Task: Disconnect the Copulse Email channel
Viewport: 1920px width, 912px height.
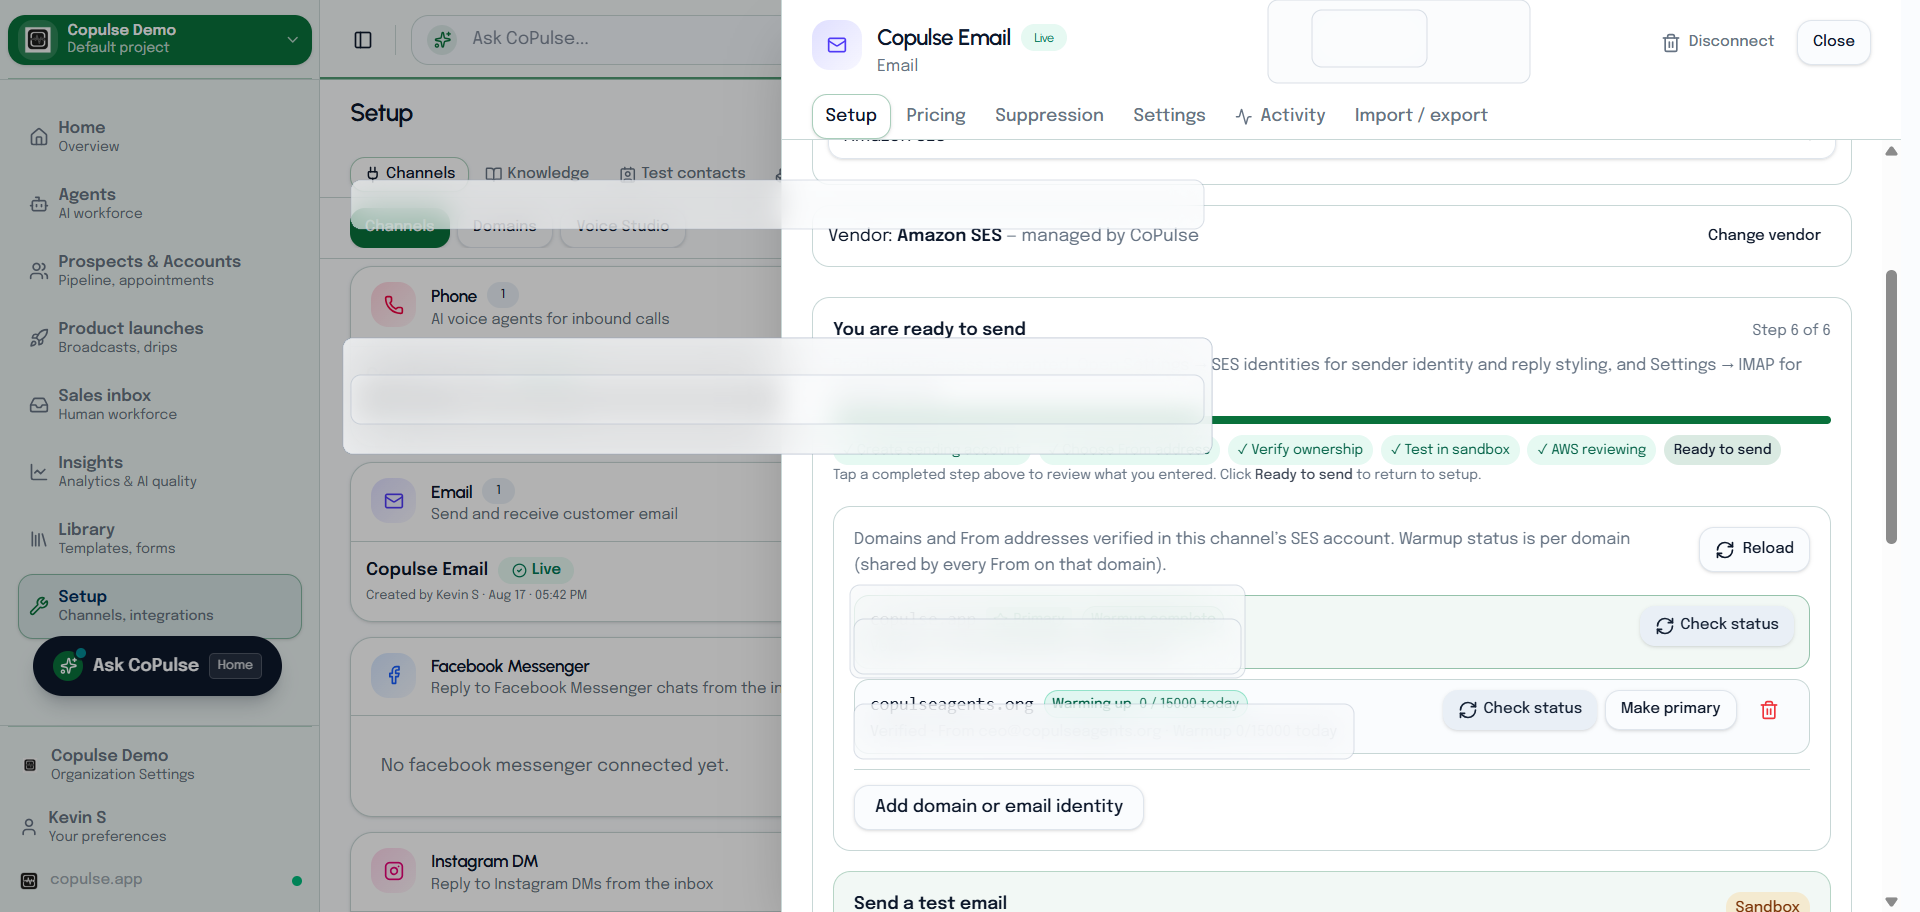Action: click(1718, 42)
